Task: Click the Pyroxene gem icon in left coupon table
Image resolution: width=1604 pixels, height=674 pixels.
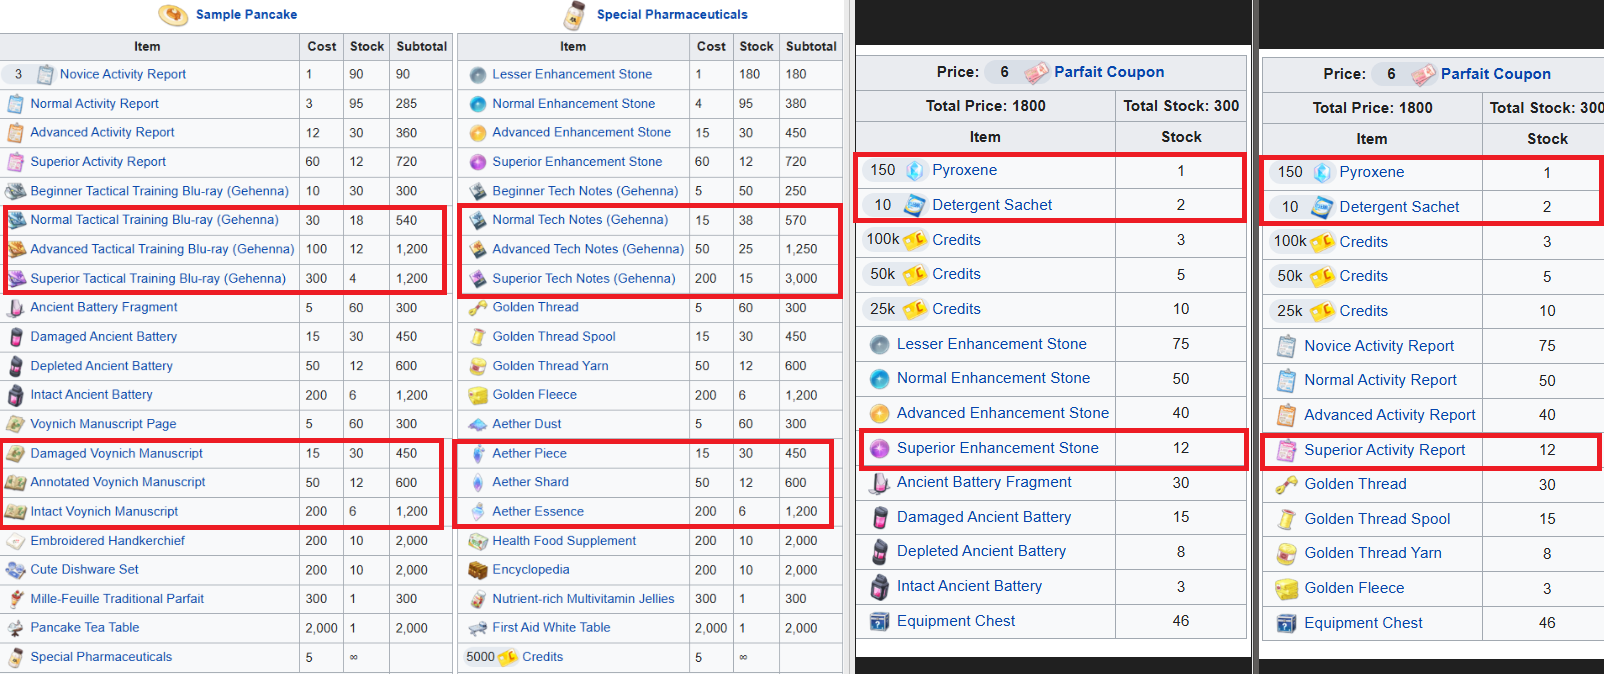Action: point(915,171)
